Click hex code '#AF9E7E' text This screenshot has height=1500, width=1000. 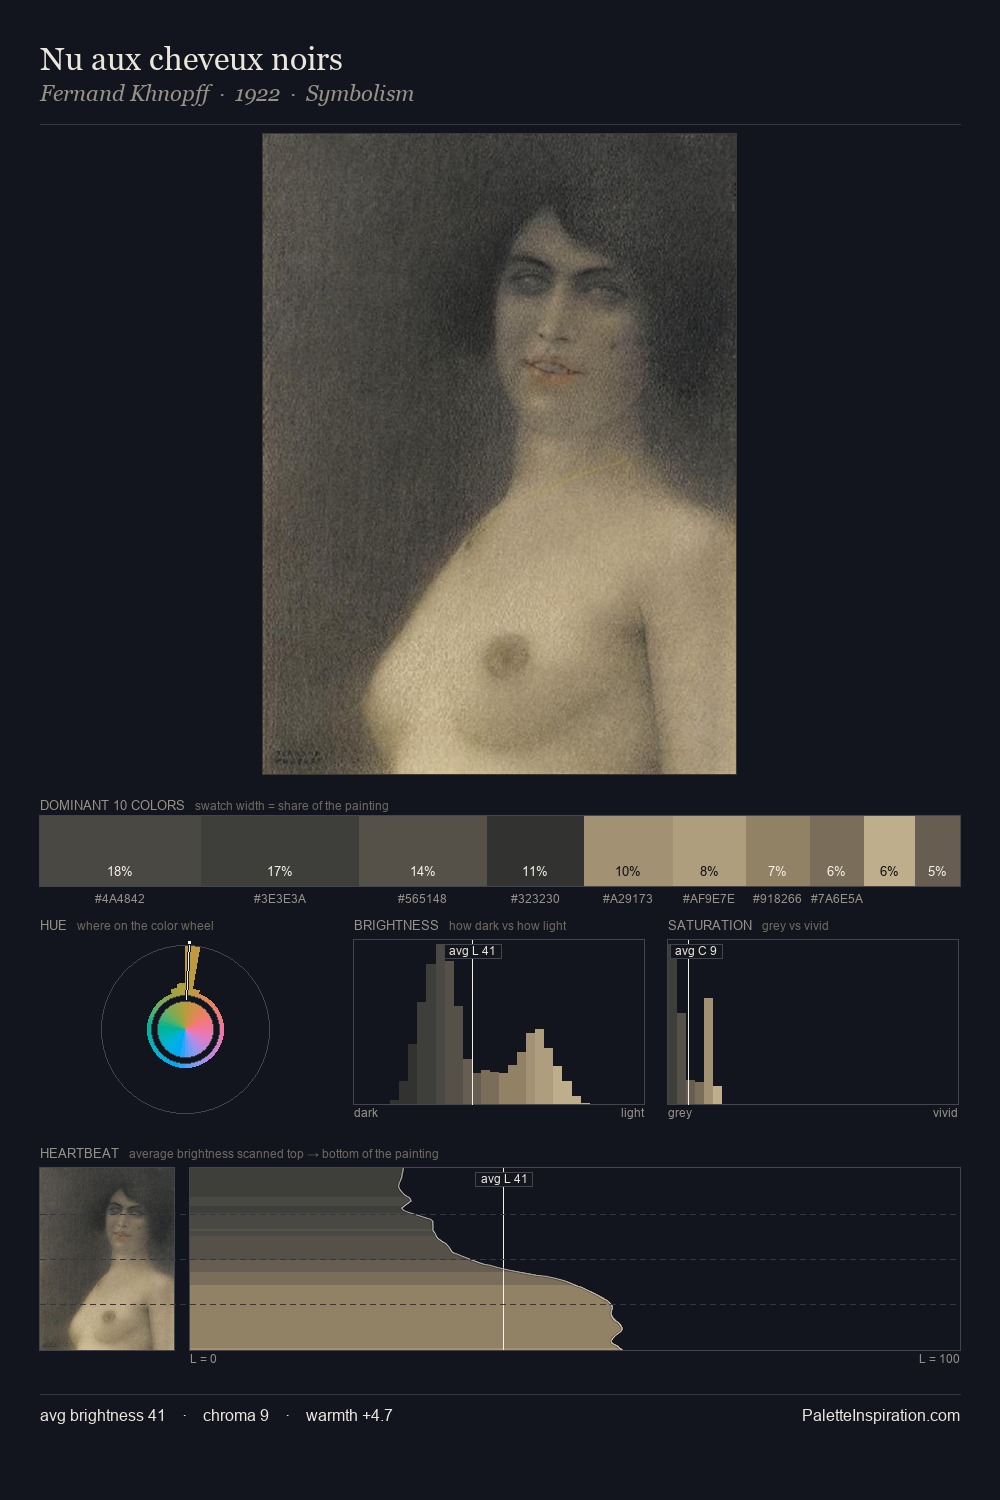(x=709, y=899)
